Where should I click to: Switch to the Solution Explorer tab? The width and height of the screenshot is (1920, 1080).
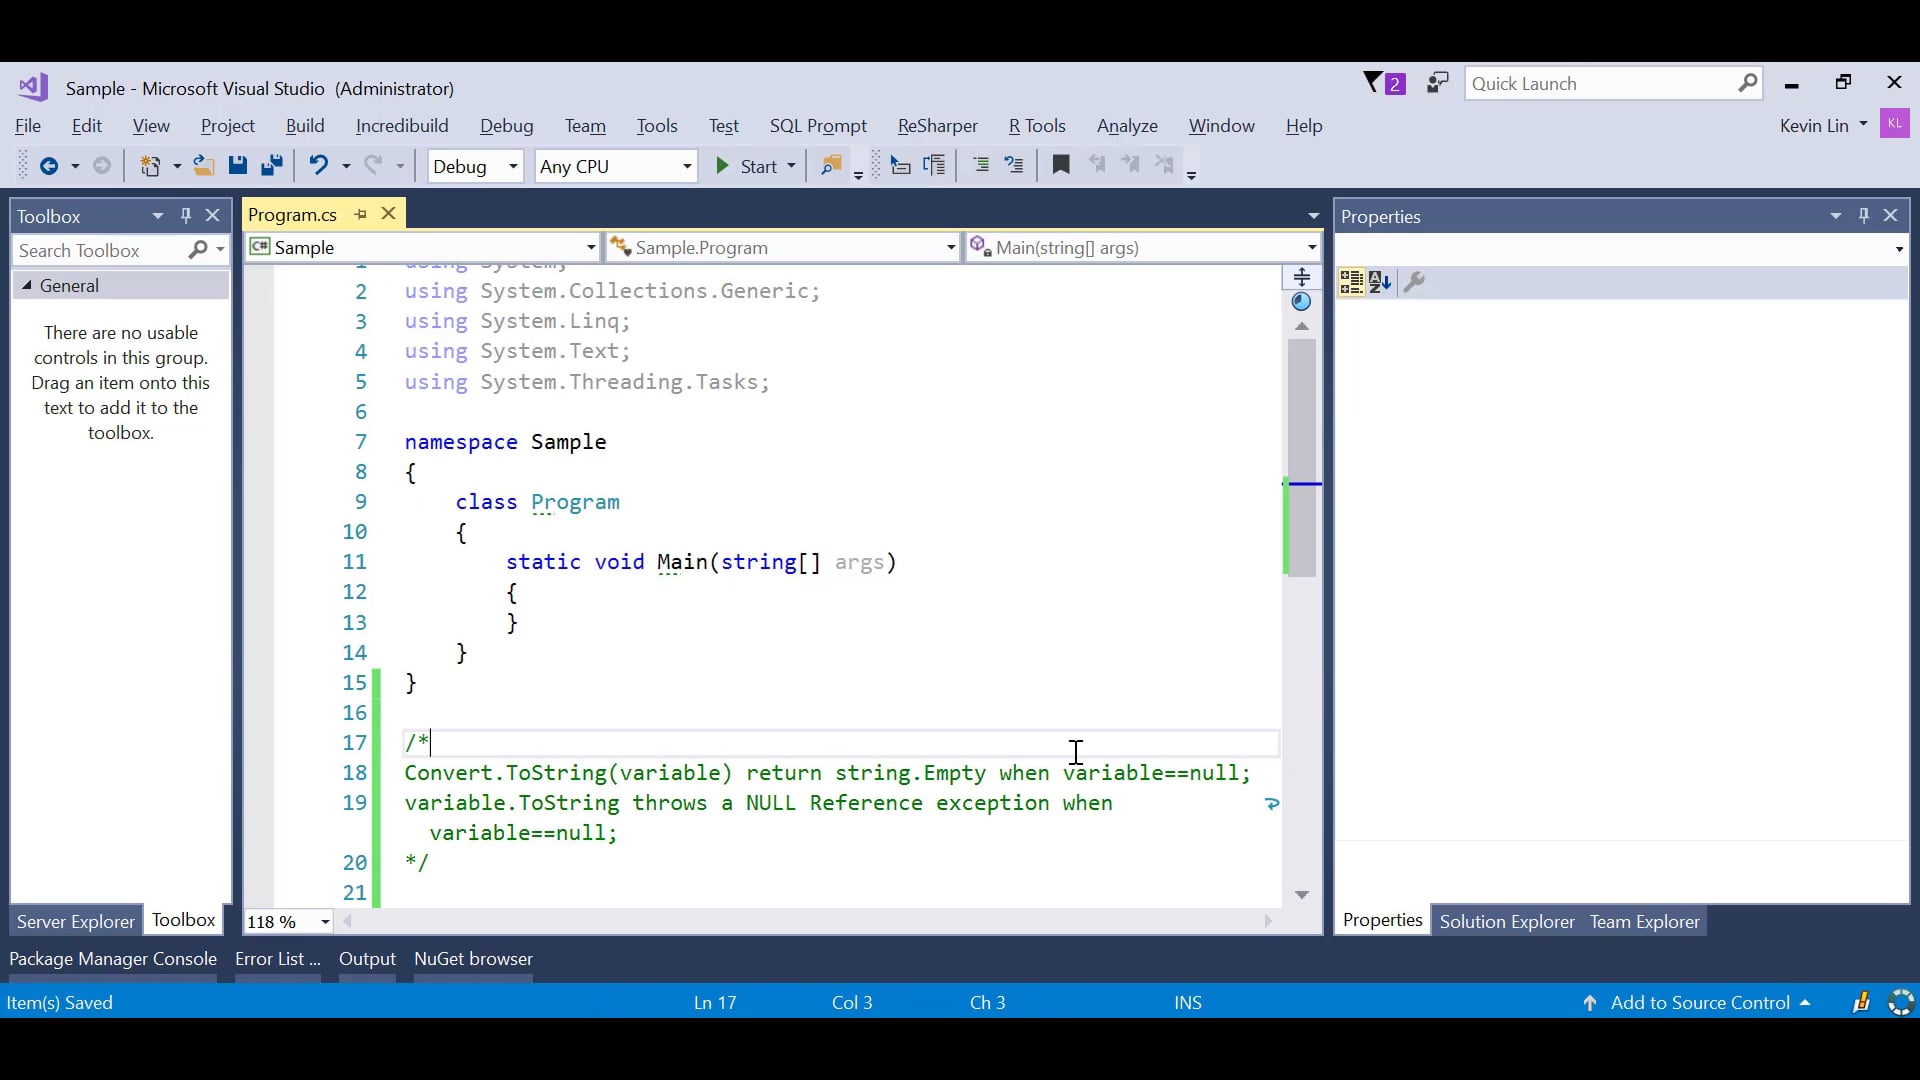pos(1507,921)
